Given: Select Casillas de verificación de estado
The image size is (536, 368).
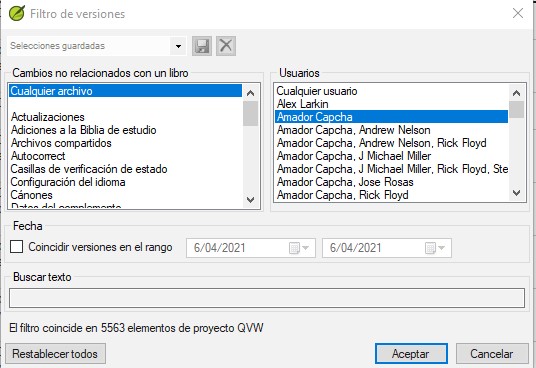Looking at the screenshot, I should 125,169.
